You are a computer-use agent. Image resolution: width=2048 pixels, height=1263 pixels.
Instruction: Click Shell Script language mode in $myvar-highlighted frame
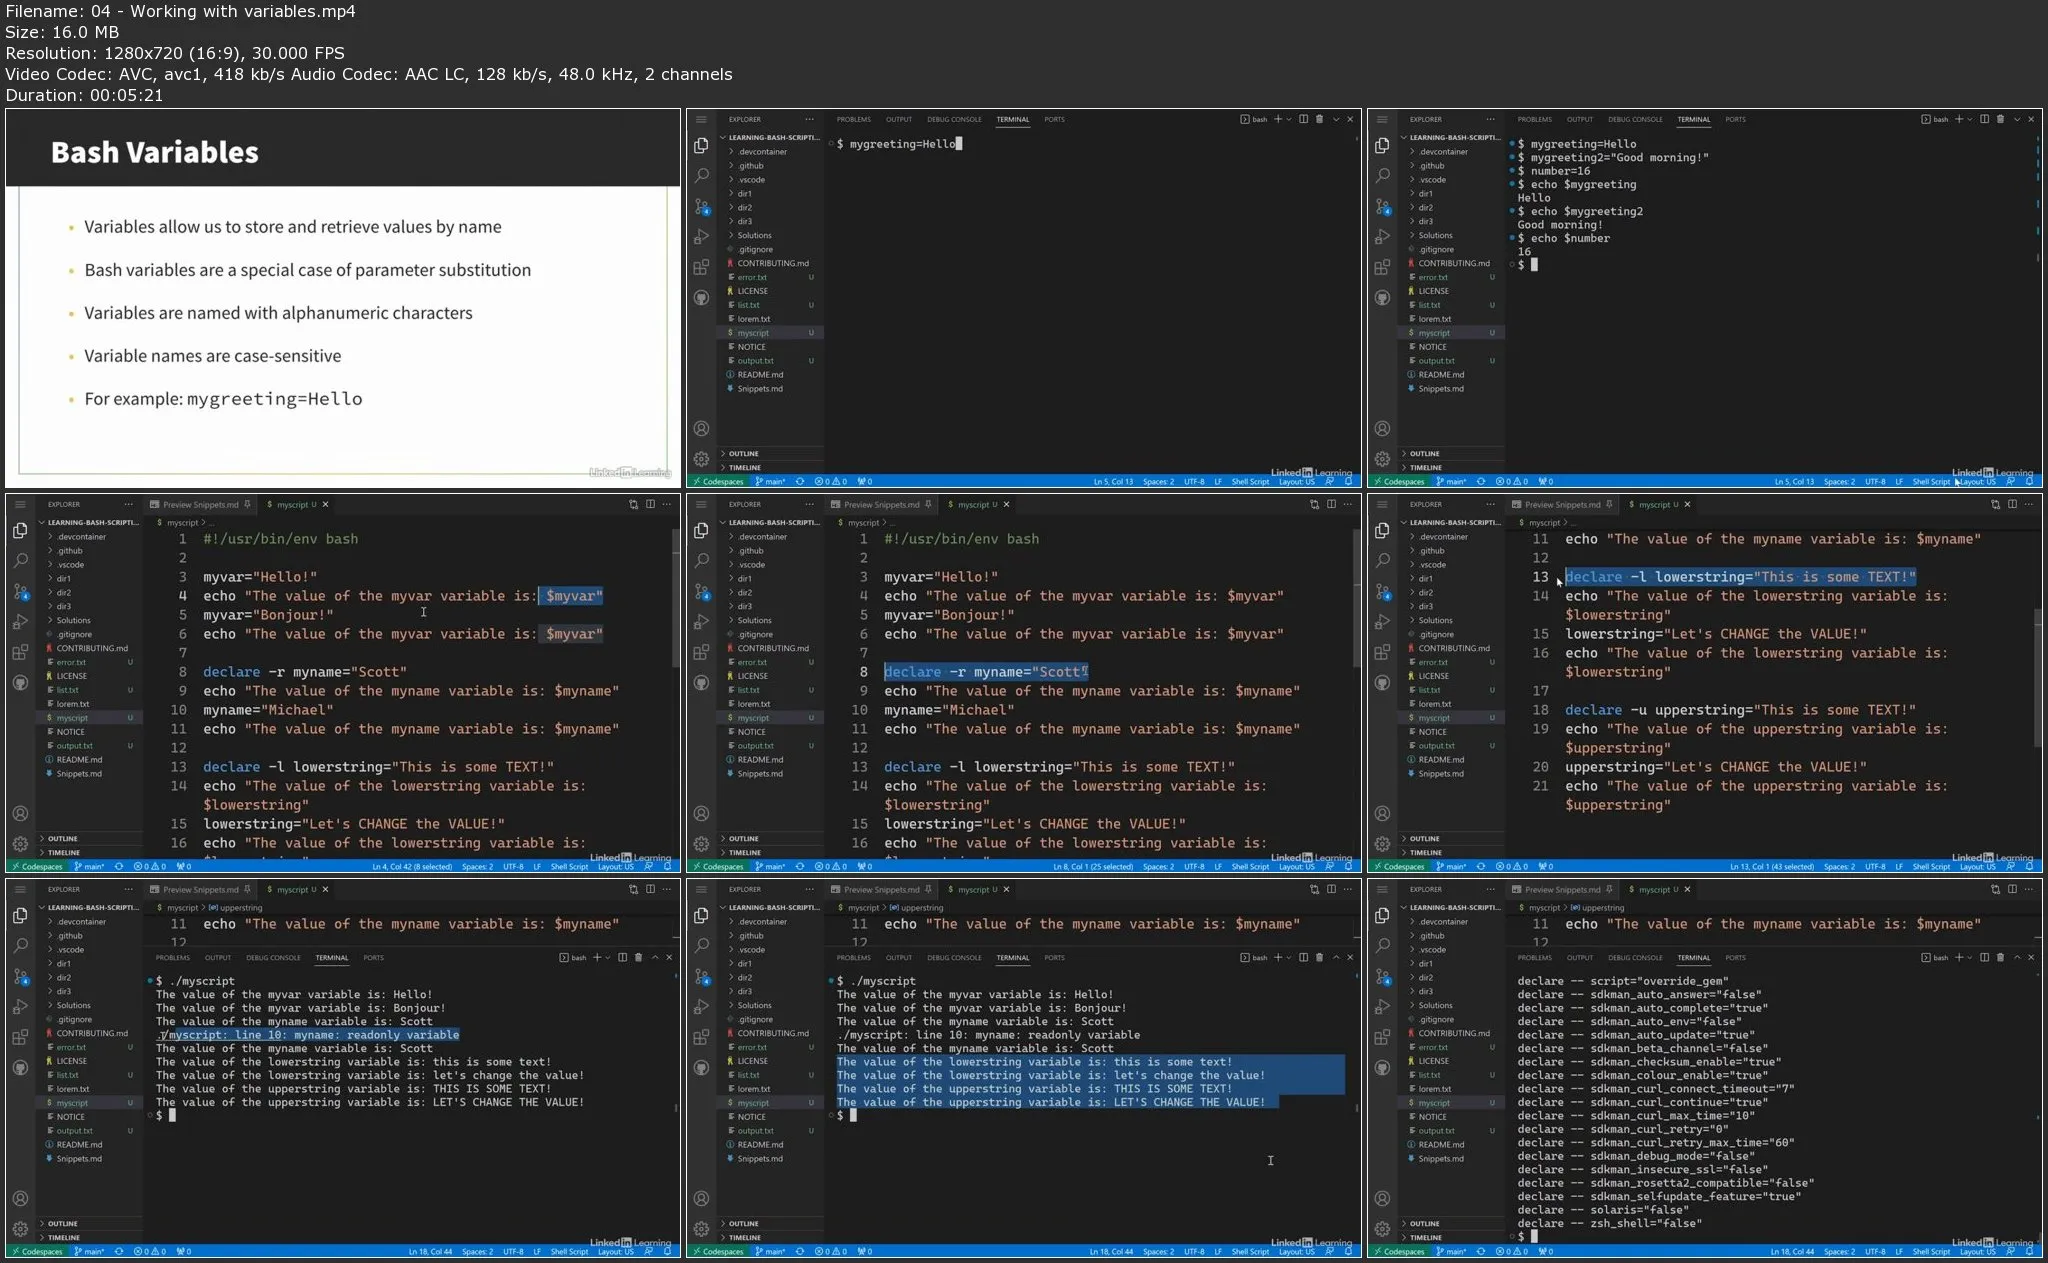click(569, 866)
